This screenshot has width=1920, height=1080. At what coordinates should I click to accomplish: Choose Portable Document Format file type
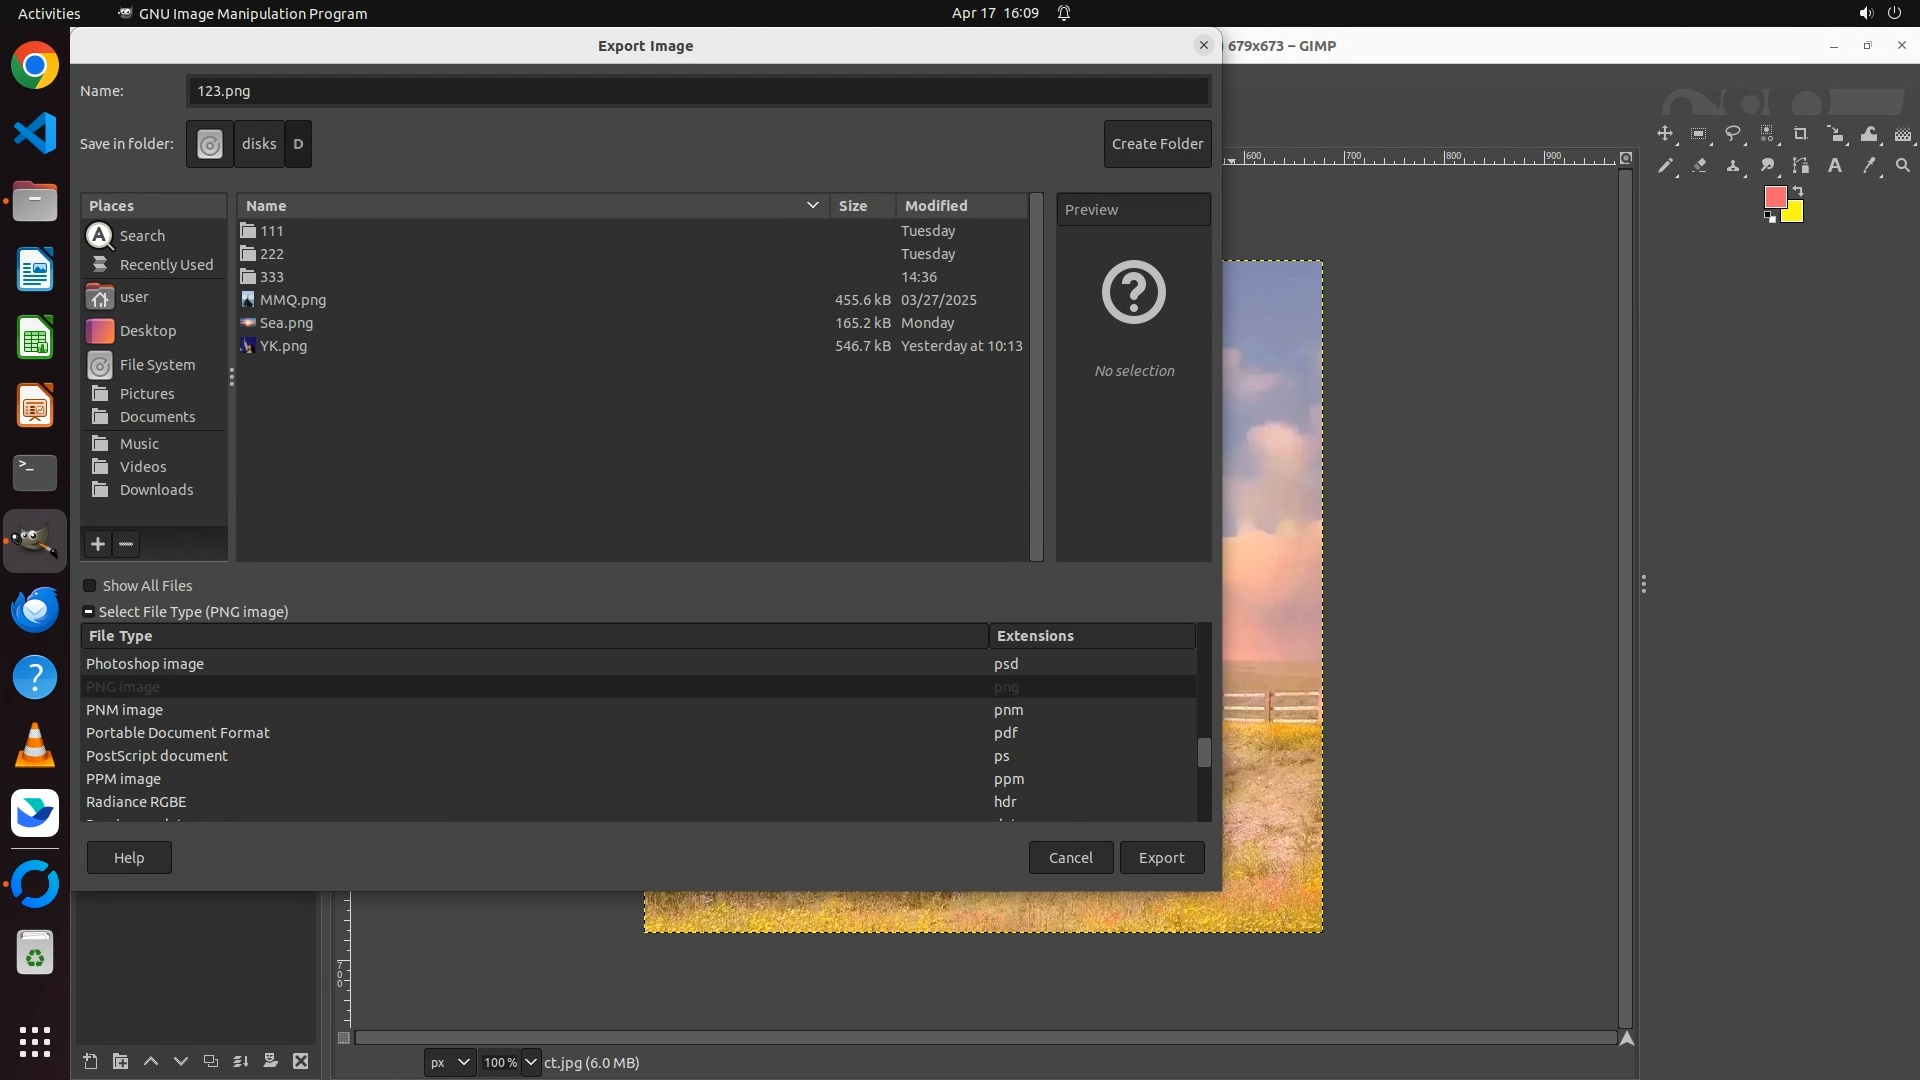click(x=178, y=733)
